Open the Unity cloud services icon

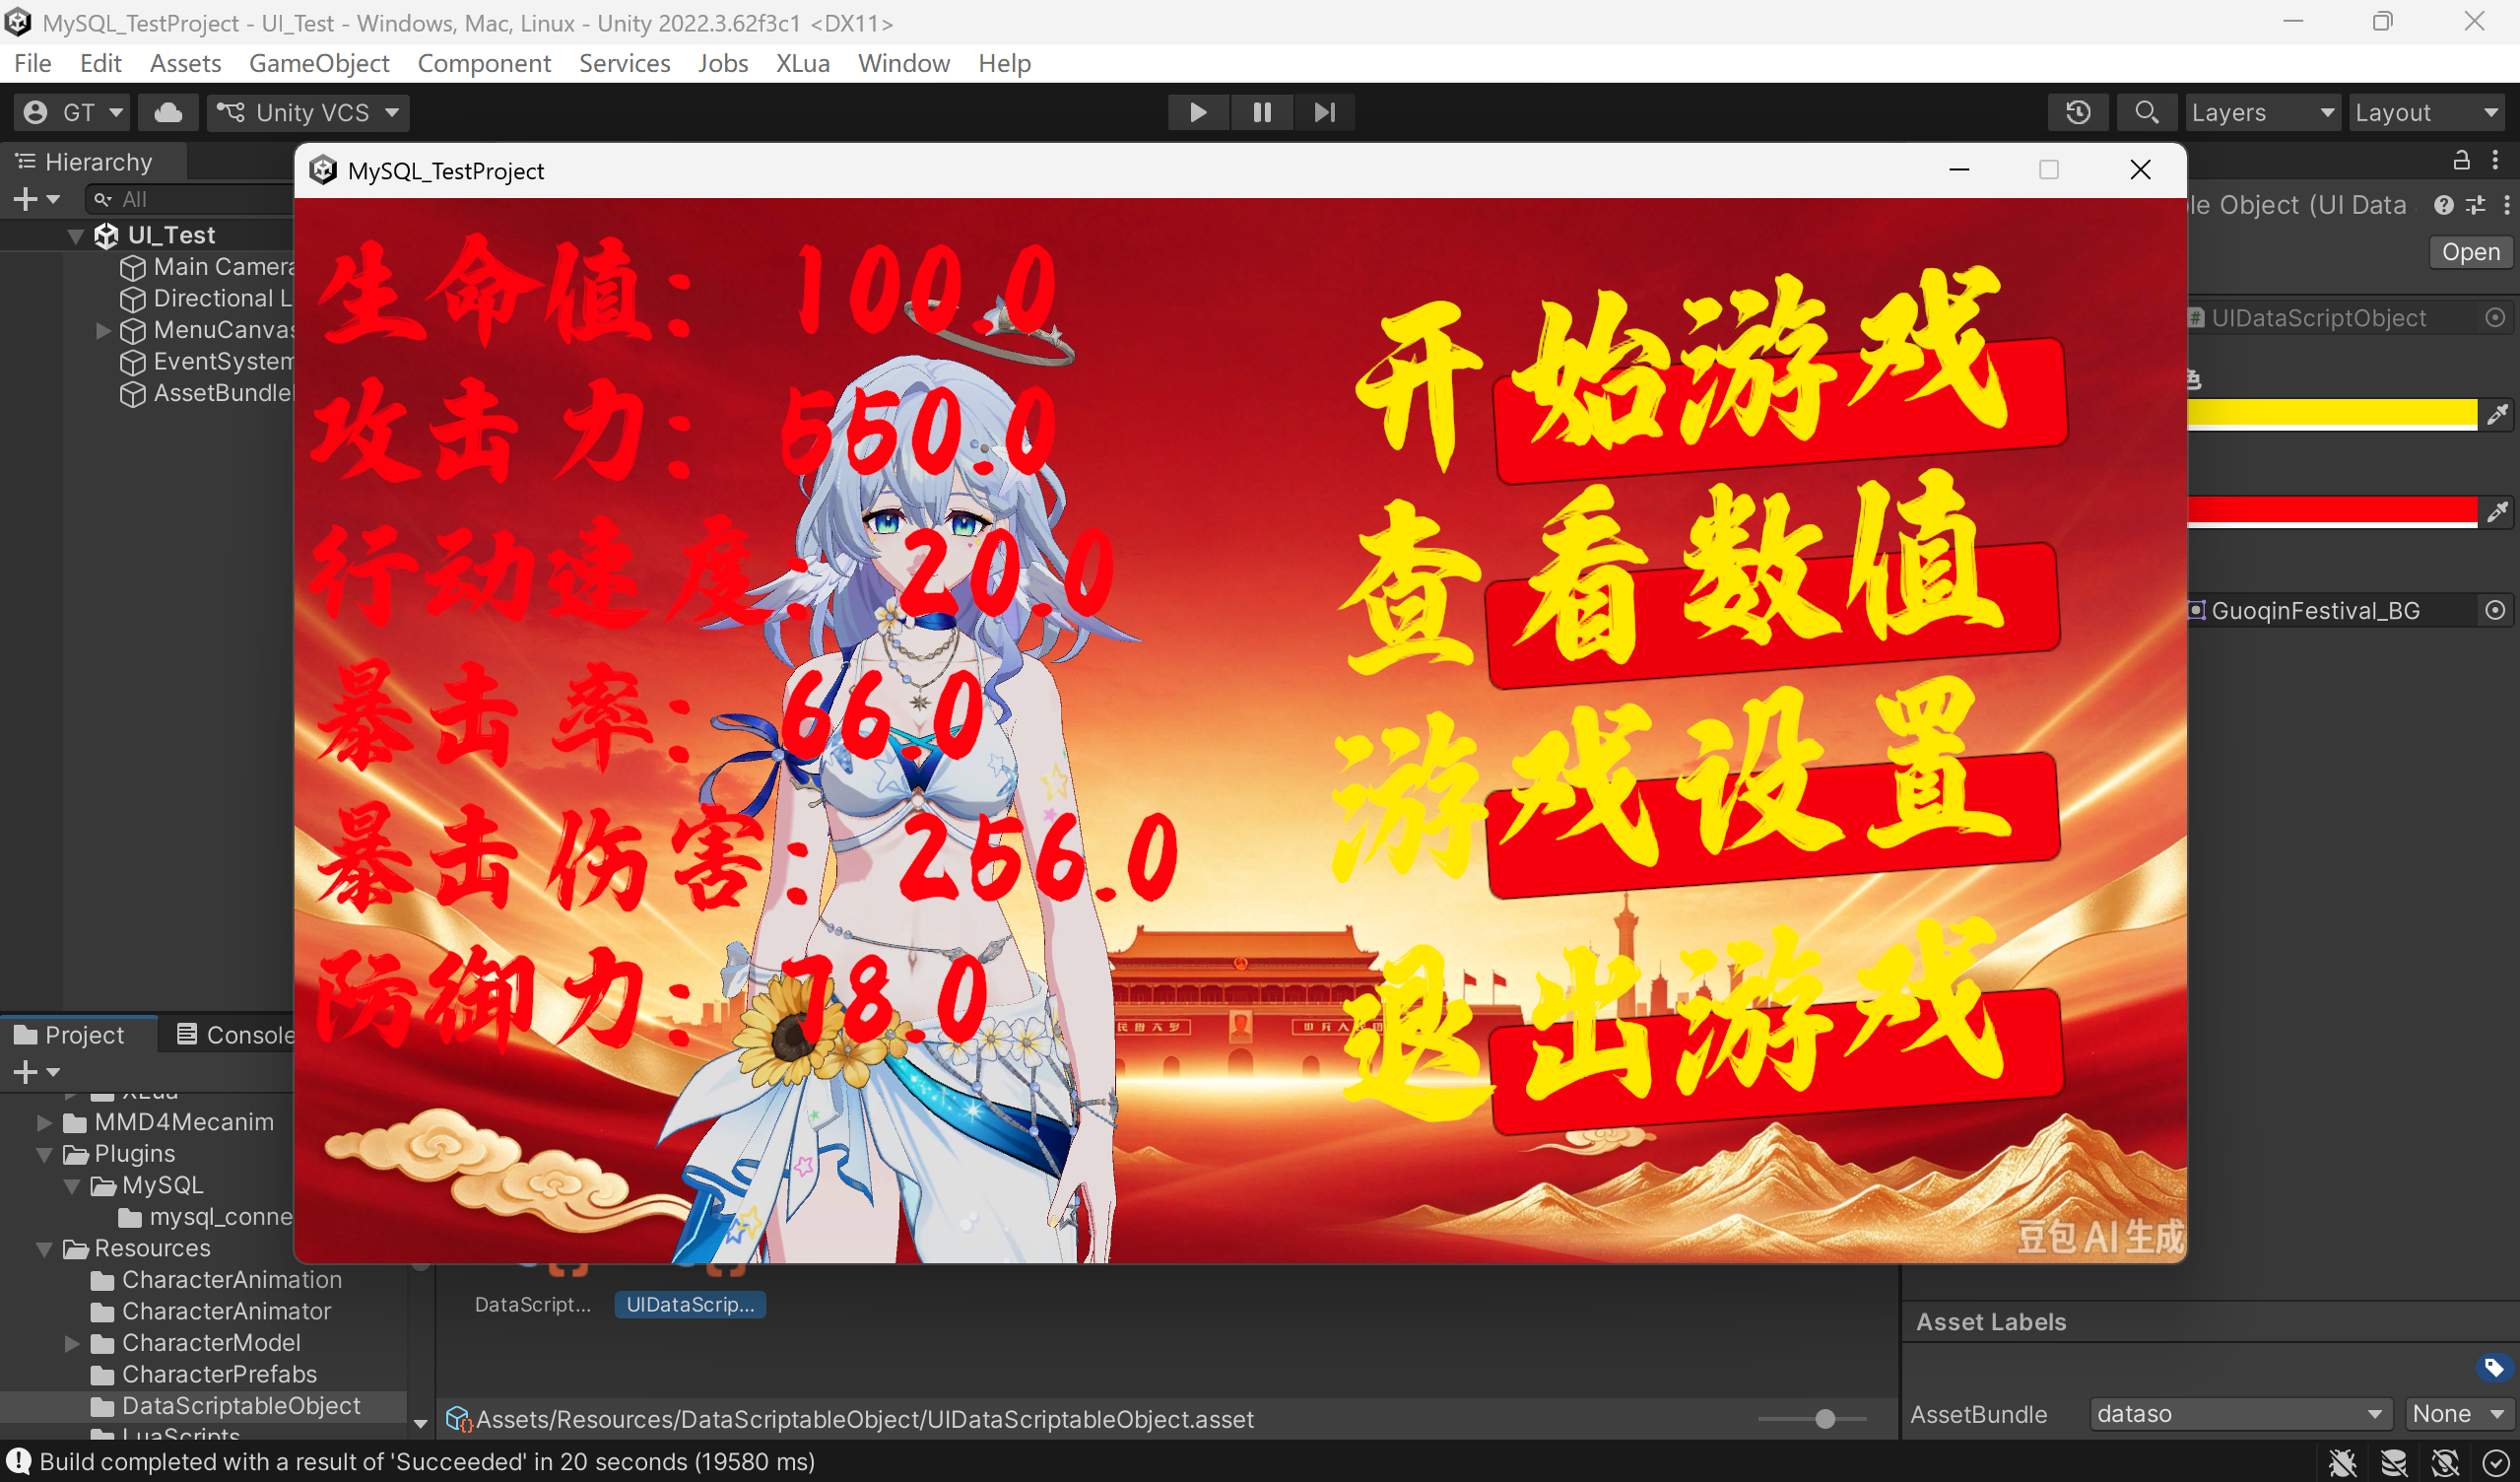click(x=168, y=112)
